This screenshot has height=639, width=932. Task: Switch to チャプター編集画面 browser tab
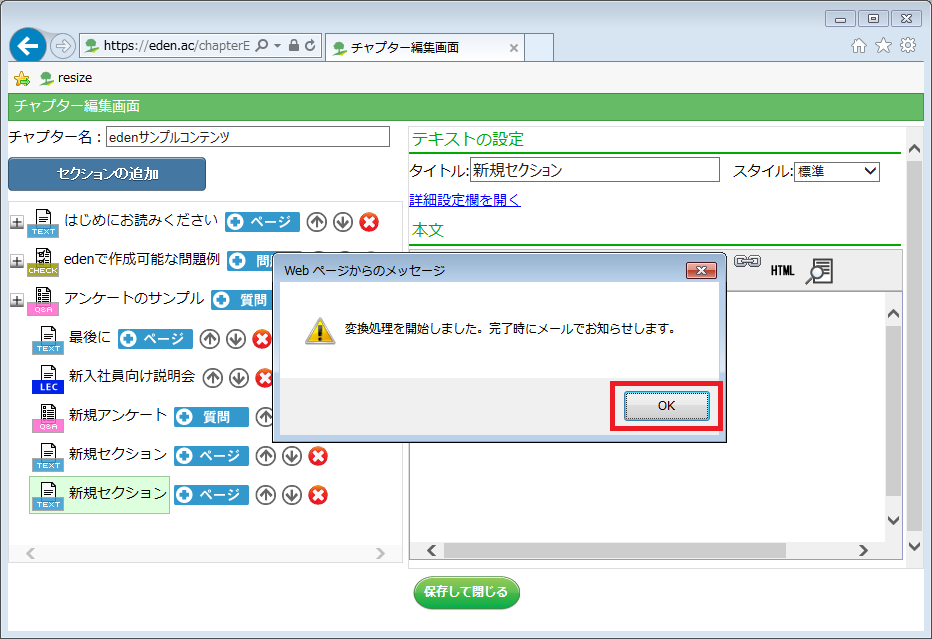[426, 48]
